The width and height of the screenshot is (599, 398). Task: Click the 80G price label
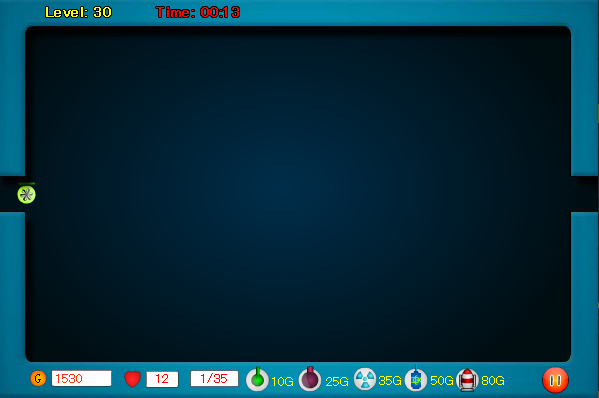point(493,380)
